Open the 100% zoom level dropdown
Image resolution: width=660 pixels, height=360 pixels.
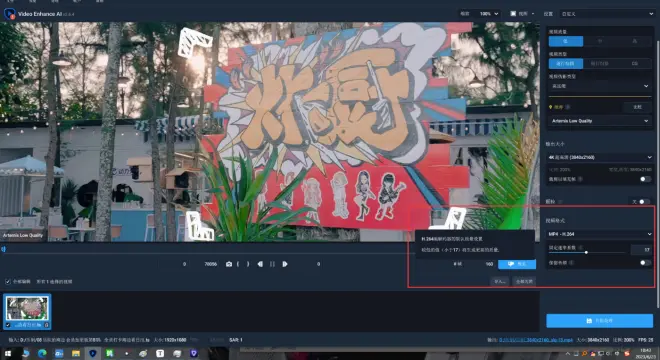[x=488, y=14]
